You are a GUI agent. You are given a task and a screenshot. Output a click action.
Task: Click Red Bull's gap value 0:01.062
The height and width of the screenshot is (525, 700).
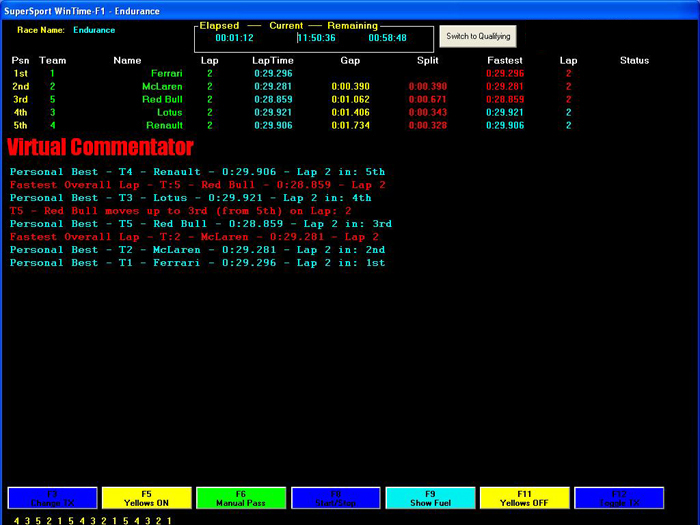(x=350, y=99)
